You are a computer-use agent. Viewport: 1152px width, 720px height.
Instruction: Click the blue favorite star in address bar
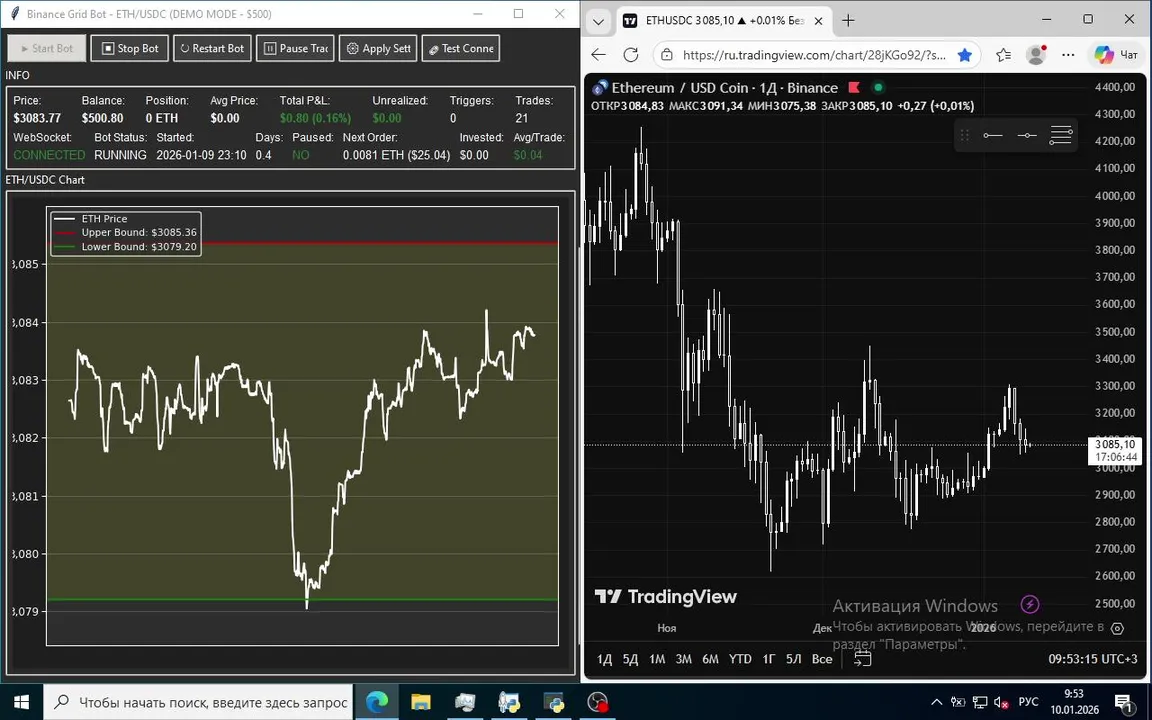pyautogui.click(x=965, y=54)
